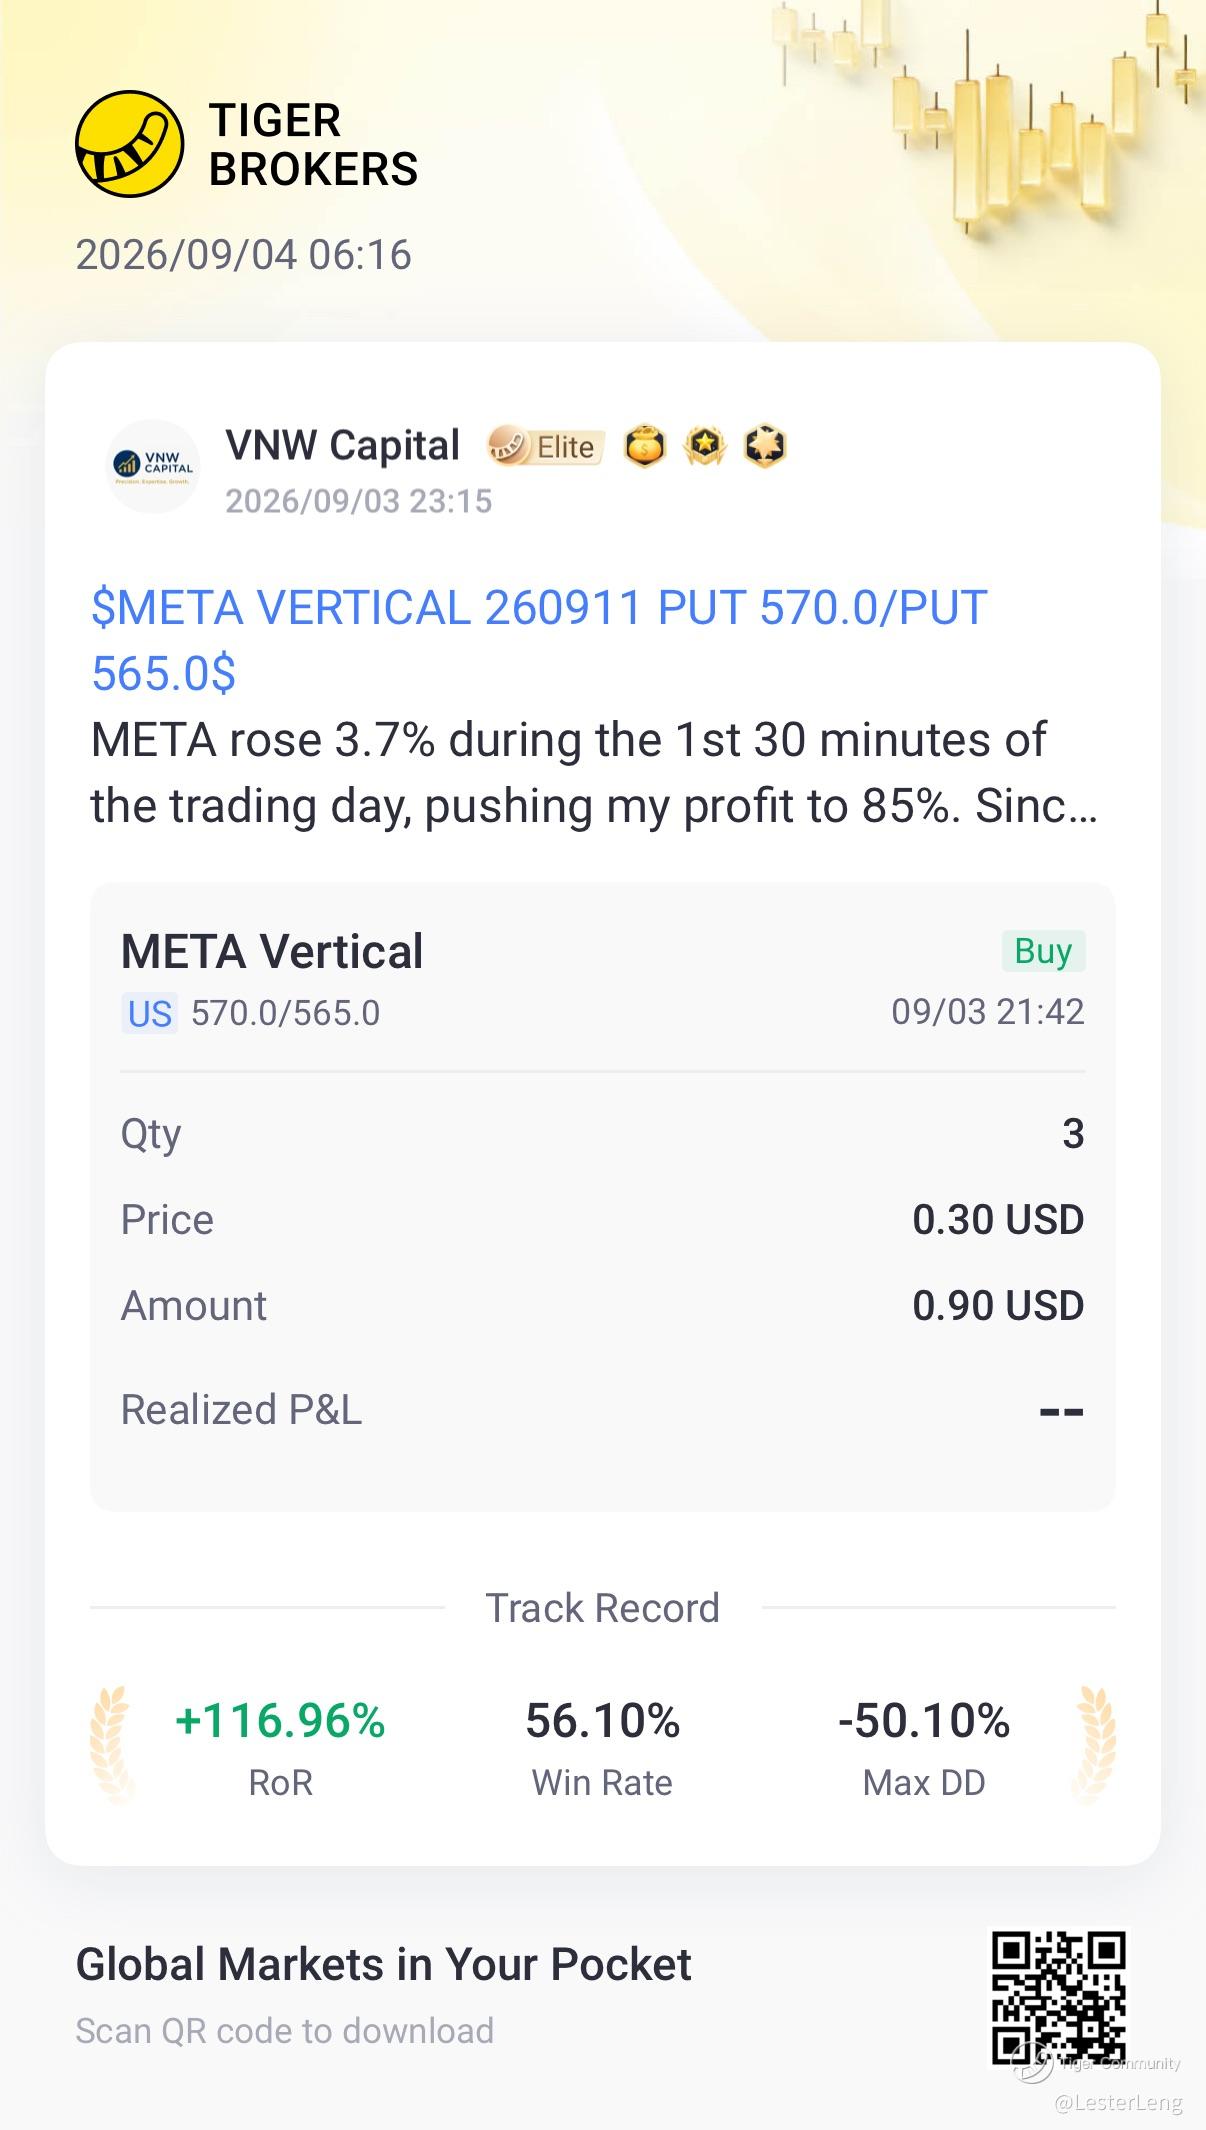Click the TIGER BROKERS wordmark
The width and height of the screenshot is (1206, 2130).
(x=313, y=145)
